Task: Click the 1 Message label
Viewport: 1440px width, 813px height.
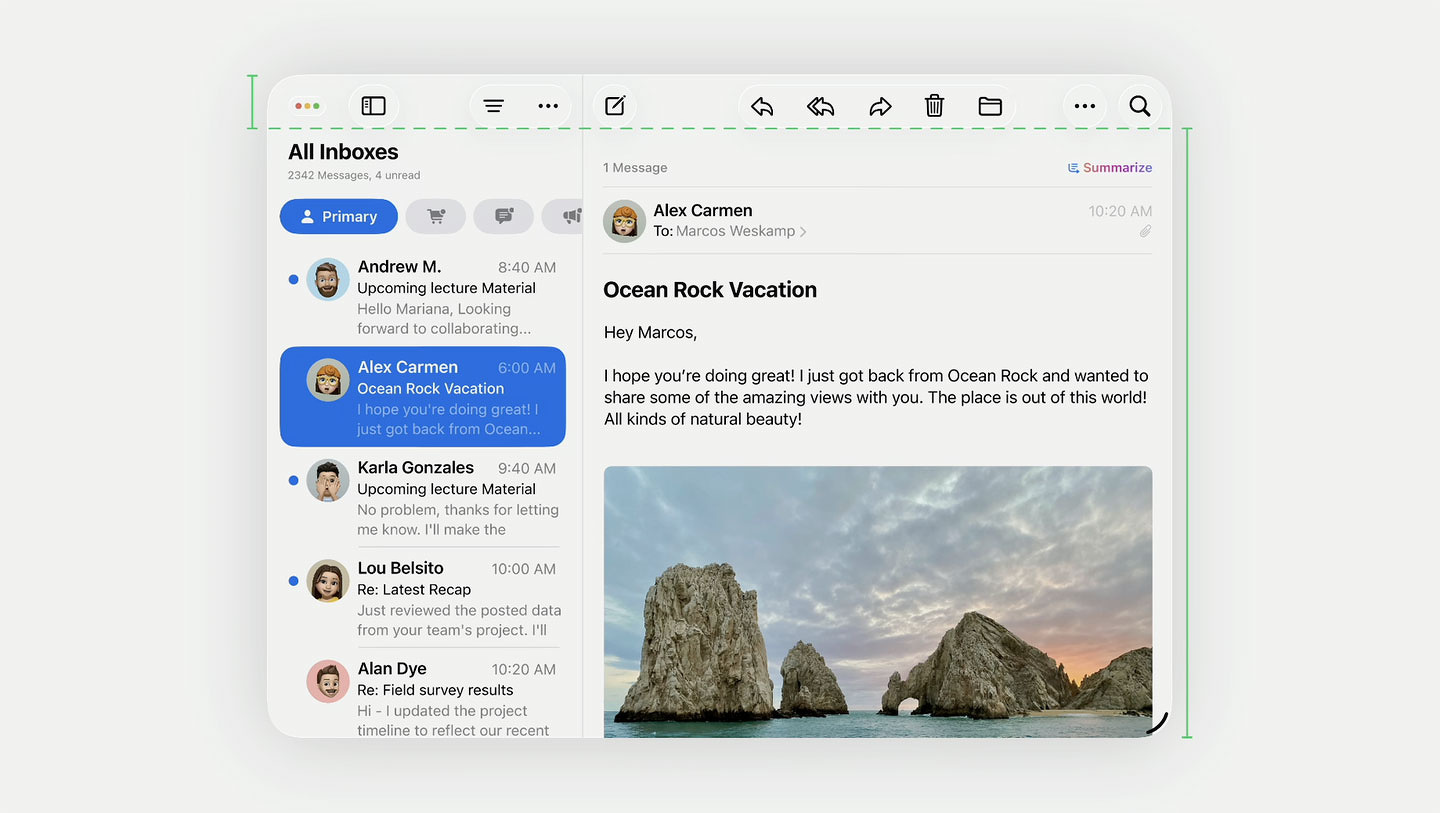Action: [x=635, y=168]
